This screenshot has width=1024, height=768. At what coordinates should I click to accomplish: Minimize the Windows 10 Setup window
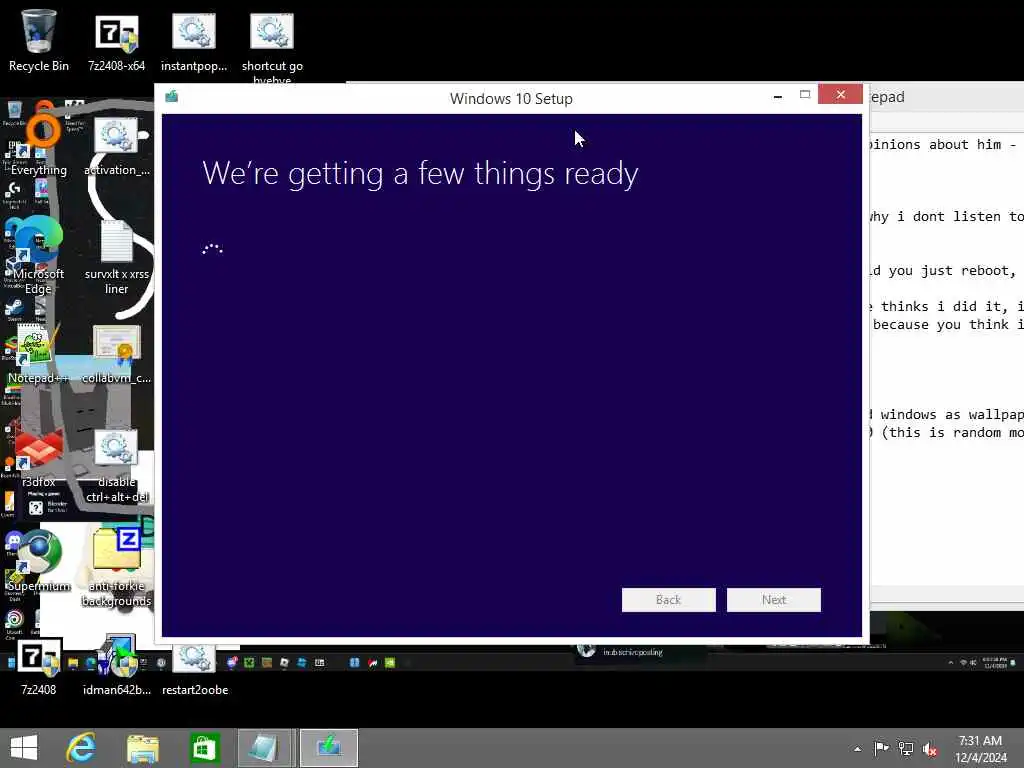pyautogui.click(x=778, y=96)
